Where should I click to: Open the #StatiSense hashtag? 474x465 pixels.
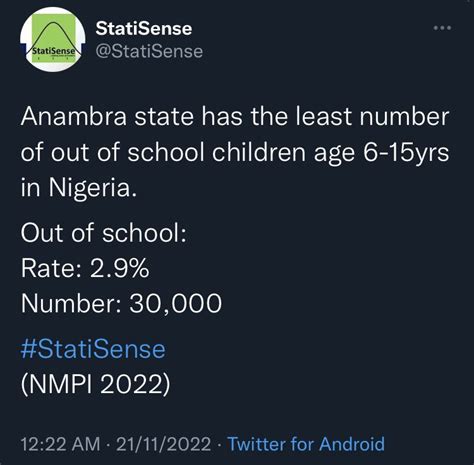(x=93, y=349)
